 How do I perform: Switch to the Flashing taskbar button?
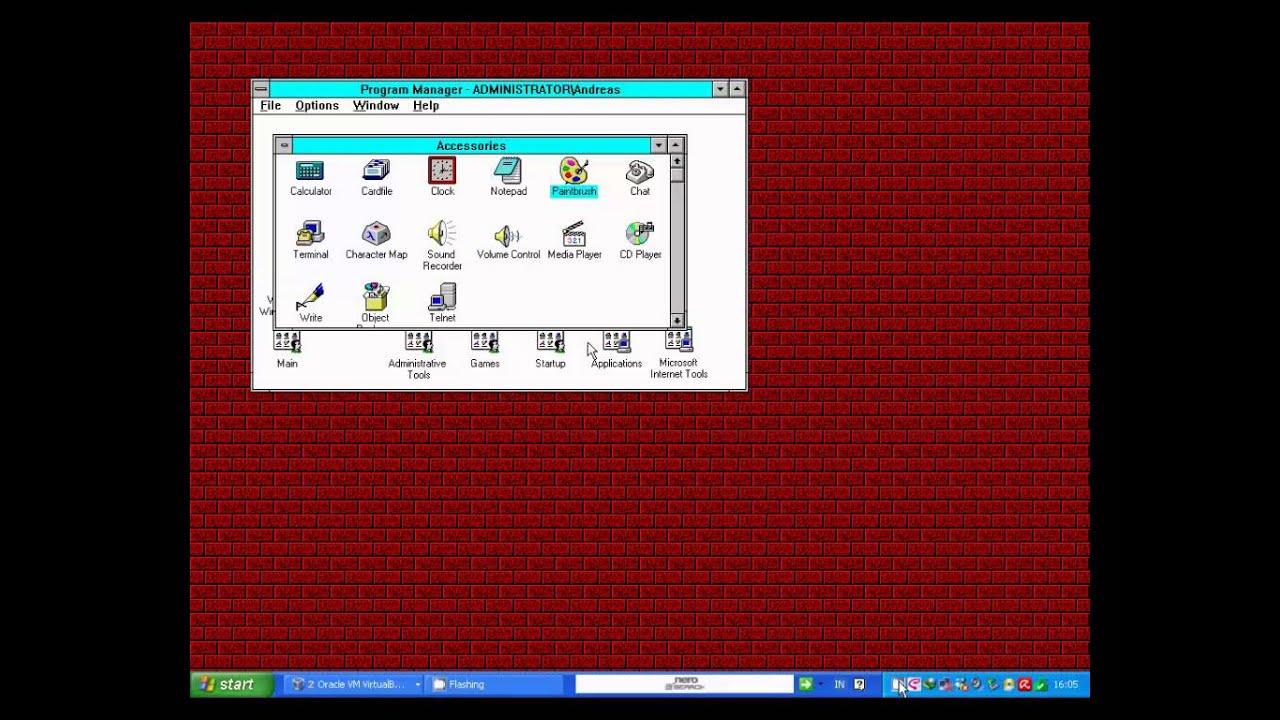pyautogui.click(x=495, y=684)
